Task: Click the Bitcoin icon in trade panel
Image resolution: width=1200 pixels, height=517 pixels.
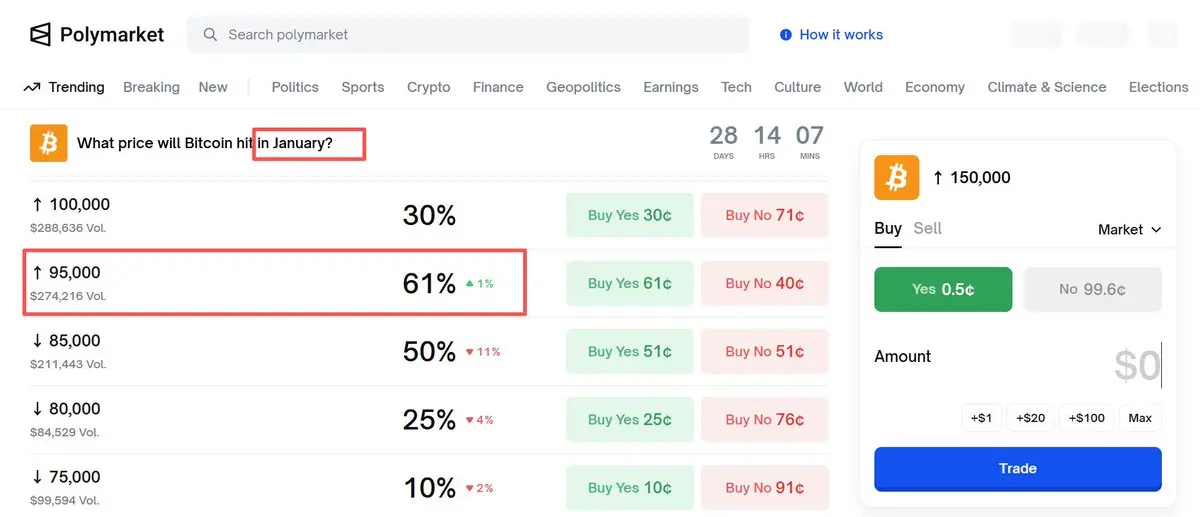Action: click(896, 177)
